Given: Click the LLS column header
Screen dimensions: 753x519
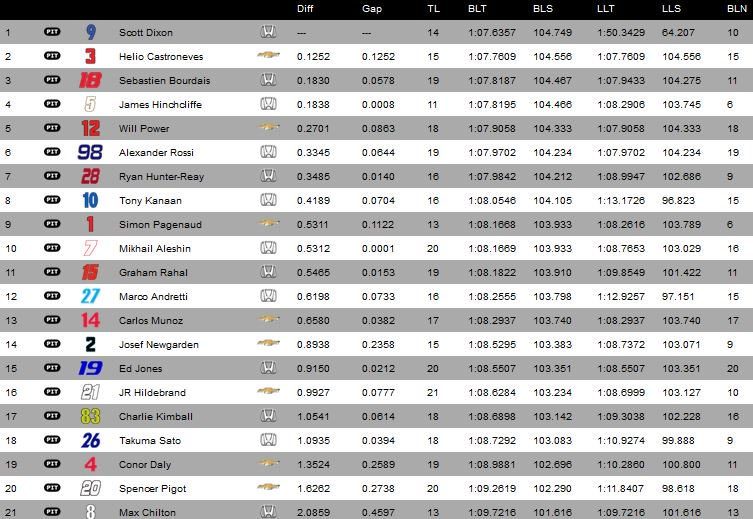Looking at the screenshot, I should pyautogui.click(x=671, y=9).
